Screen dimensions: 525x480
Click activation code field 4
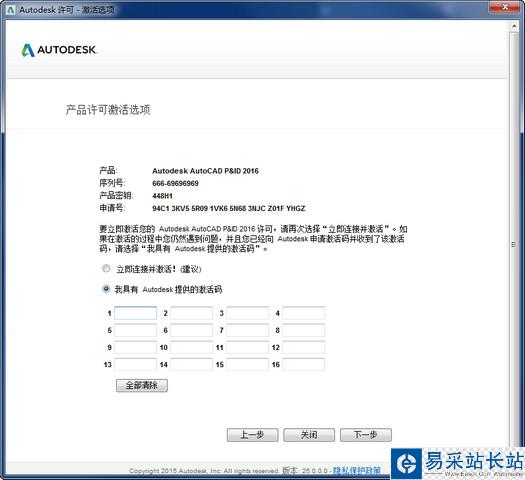(x=303, y=313)
